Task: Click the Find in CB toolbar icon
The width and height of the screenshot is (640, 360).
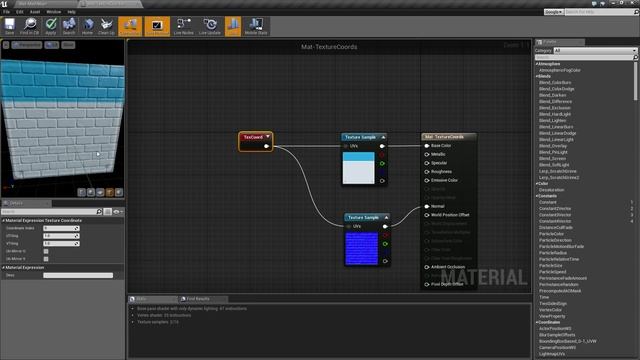Action: tap(30, 26)
